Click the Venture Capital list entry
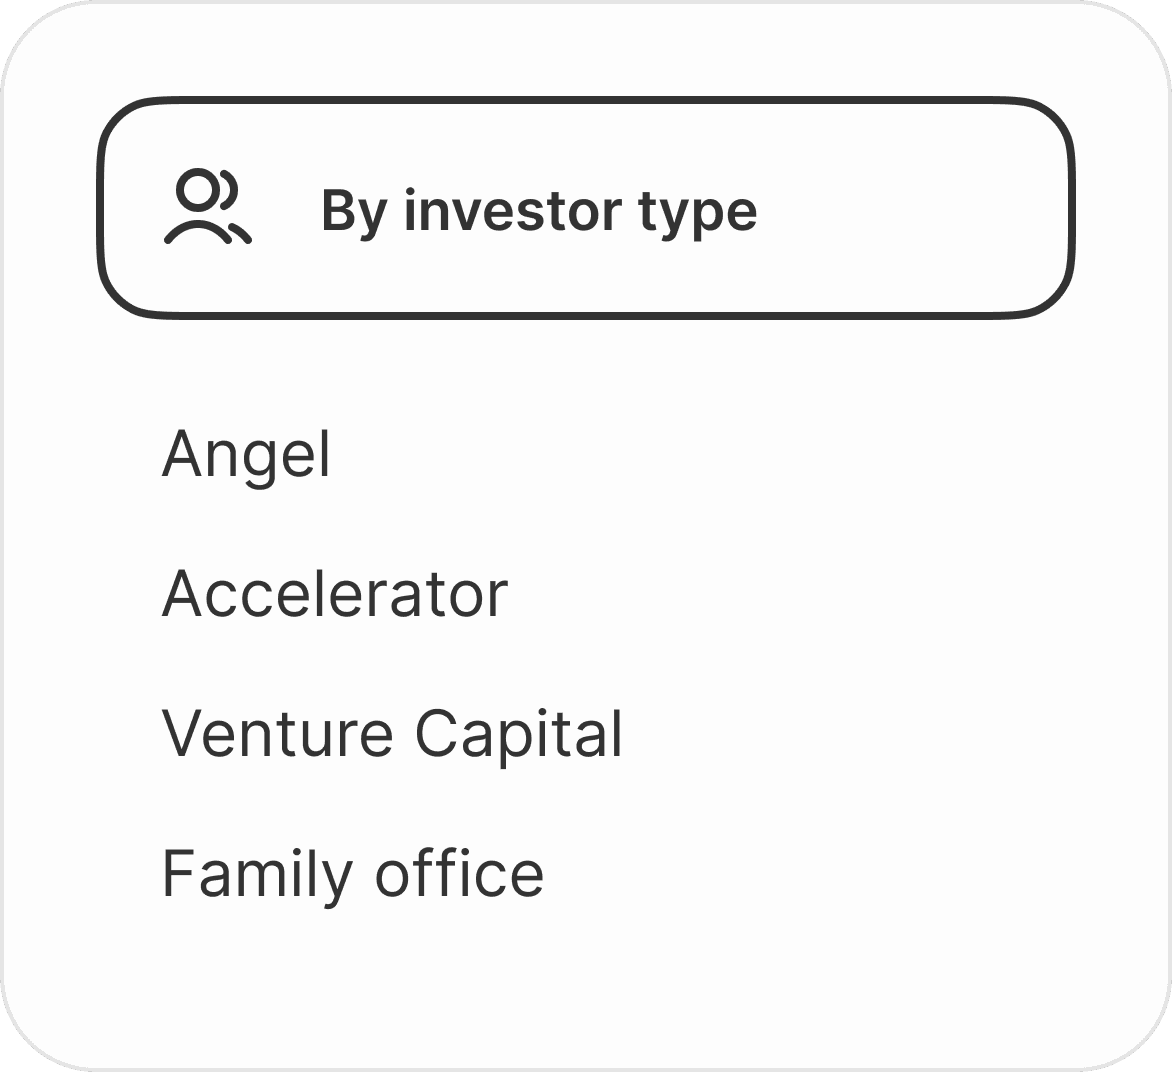Image resolution: width=1172 pixels, height=1072 pixels. pos(392,733)
